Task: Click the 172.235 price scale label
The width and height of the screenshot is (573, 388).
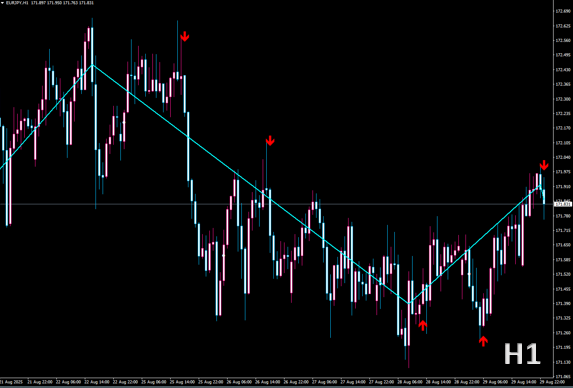Action: coord(563,114)
